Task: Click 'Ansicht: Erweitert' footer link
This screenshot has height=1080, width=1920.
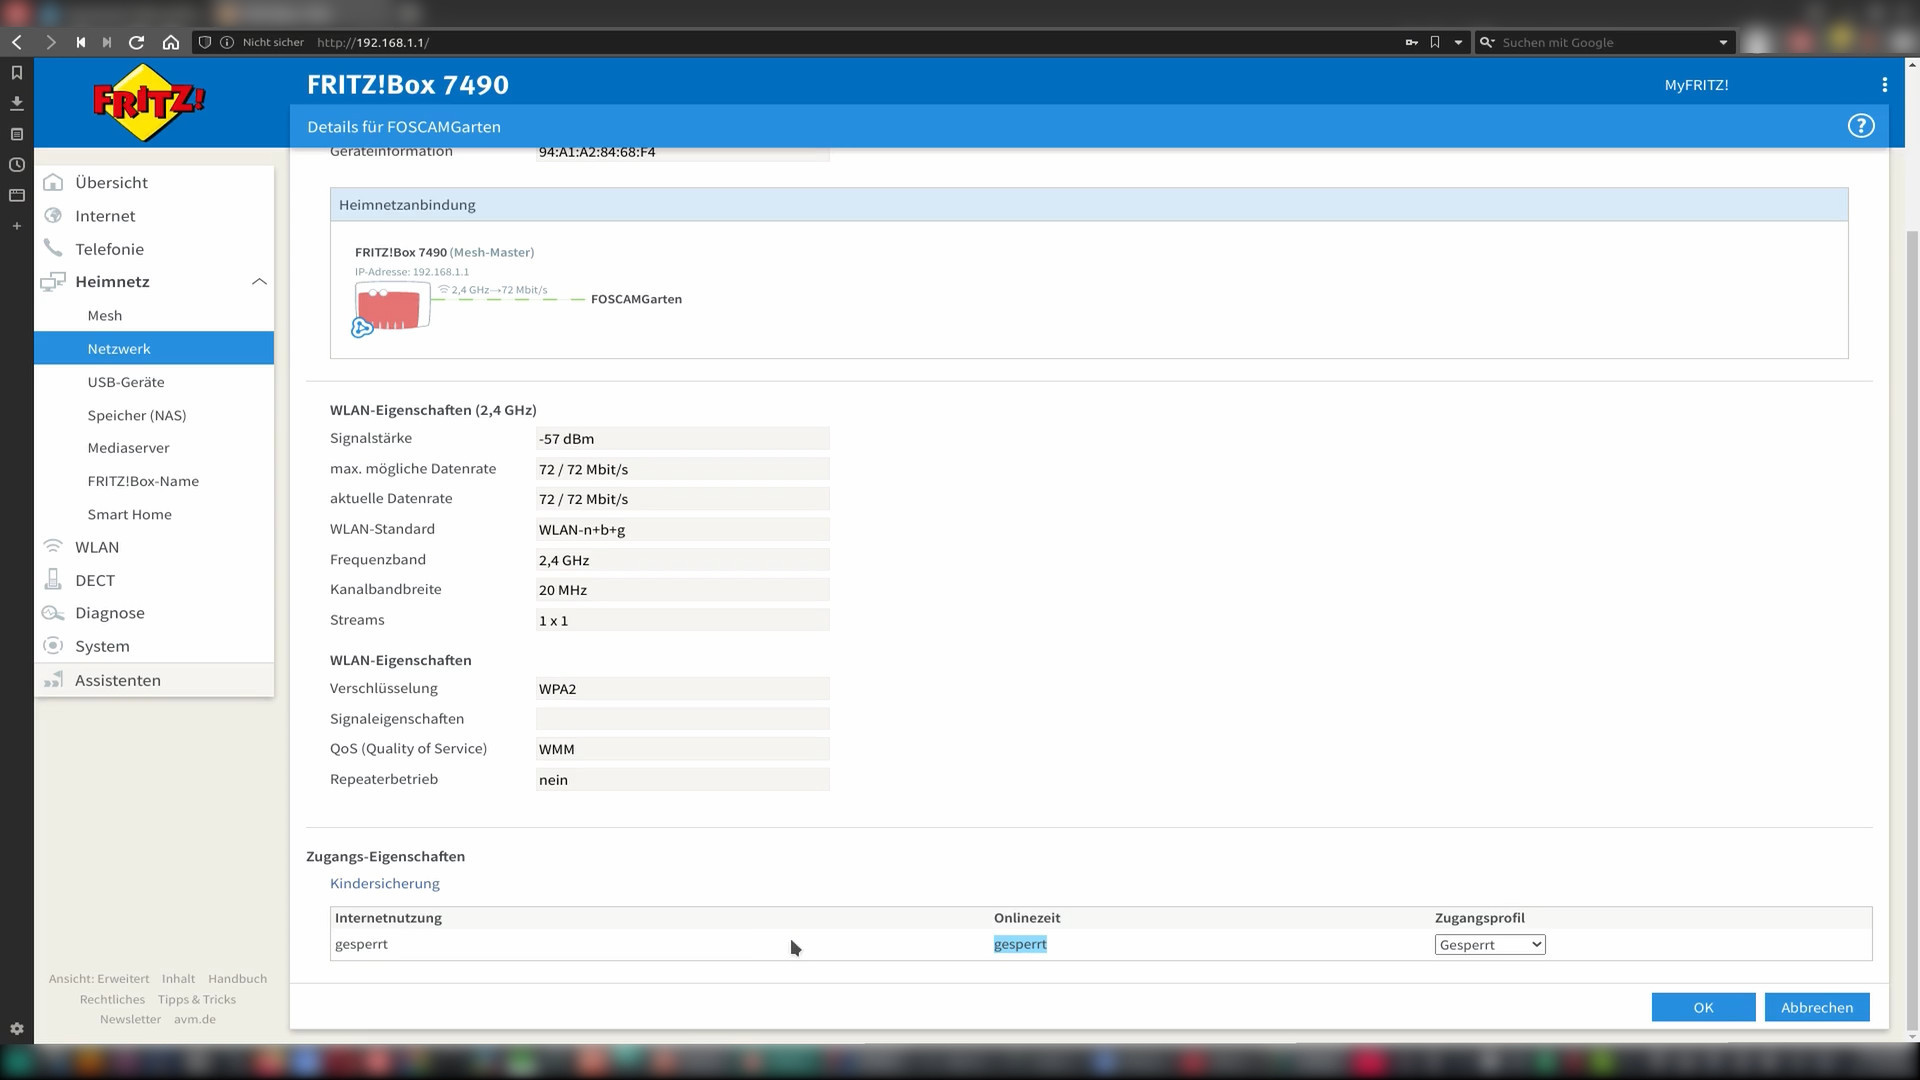Action: pyautogui.click(x=99, y=978)
